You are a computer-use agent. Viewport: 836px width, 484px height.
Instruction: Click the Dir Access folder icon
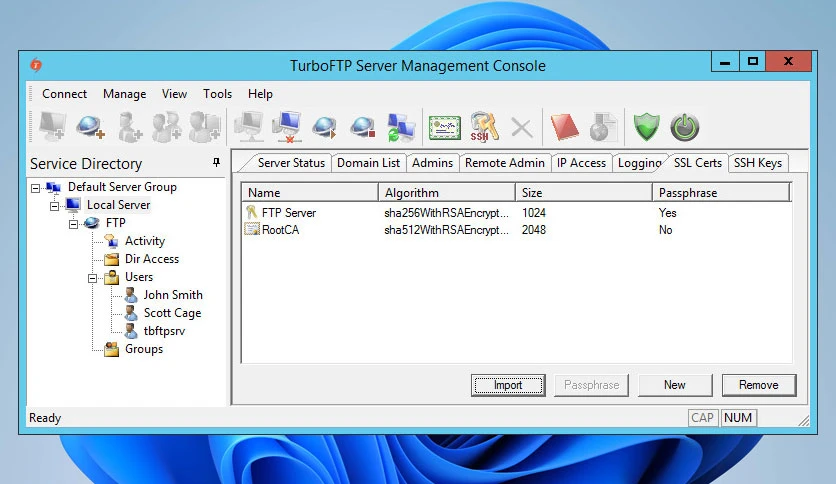111,259
